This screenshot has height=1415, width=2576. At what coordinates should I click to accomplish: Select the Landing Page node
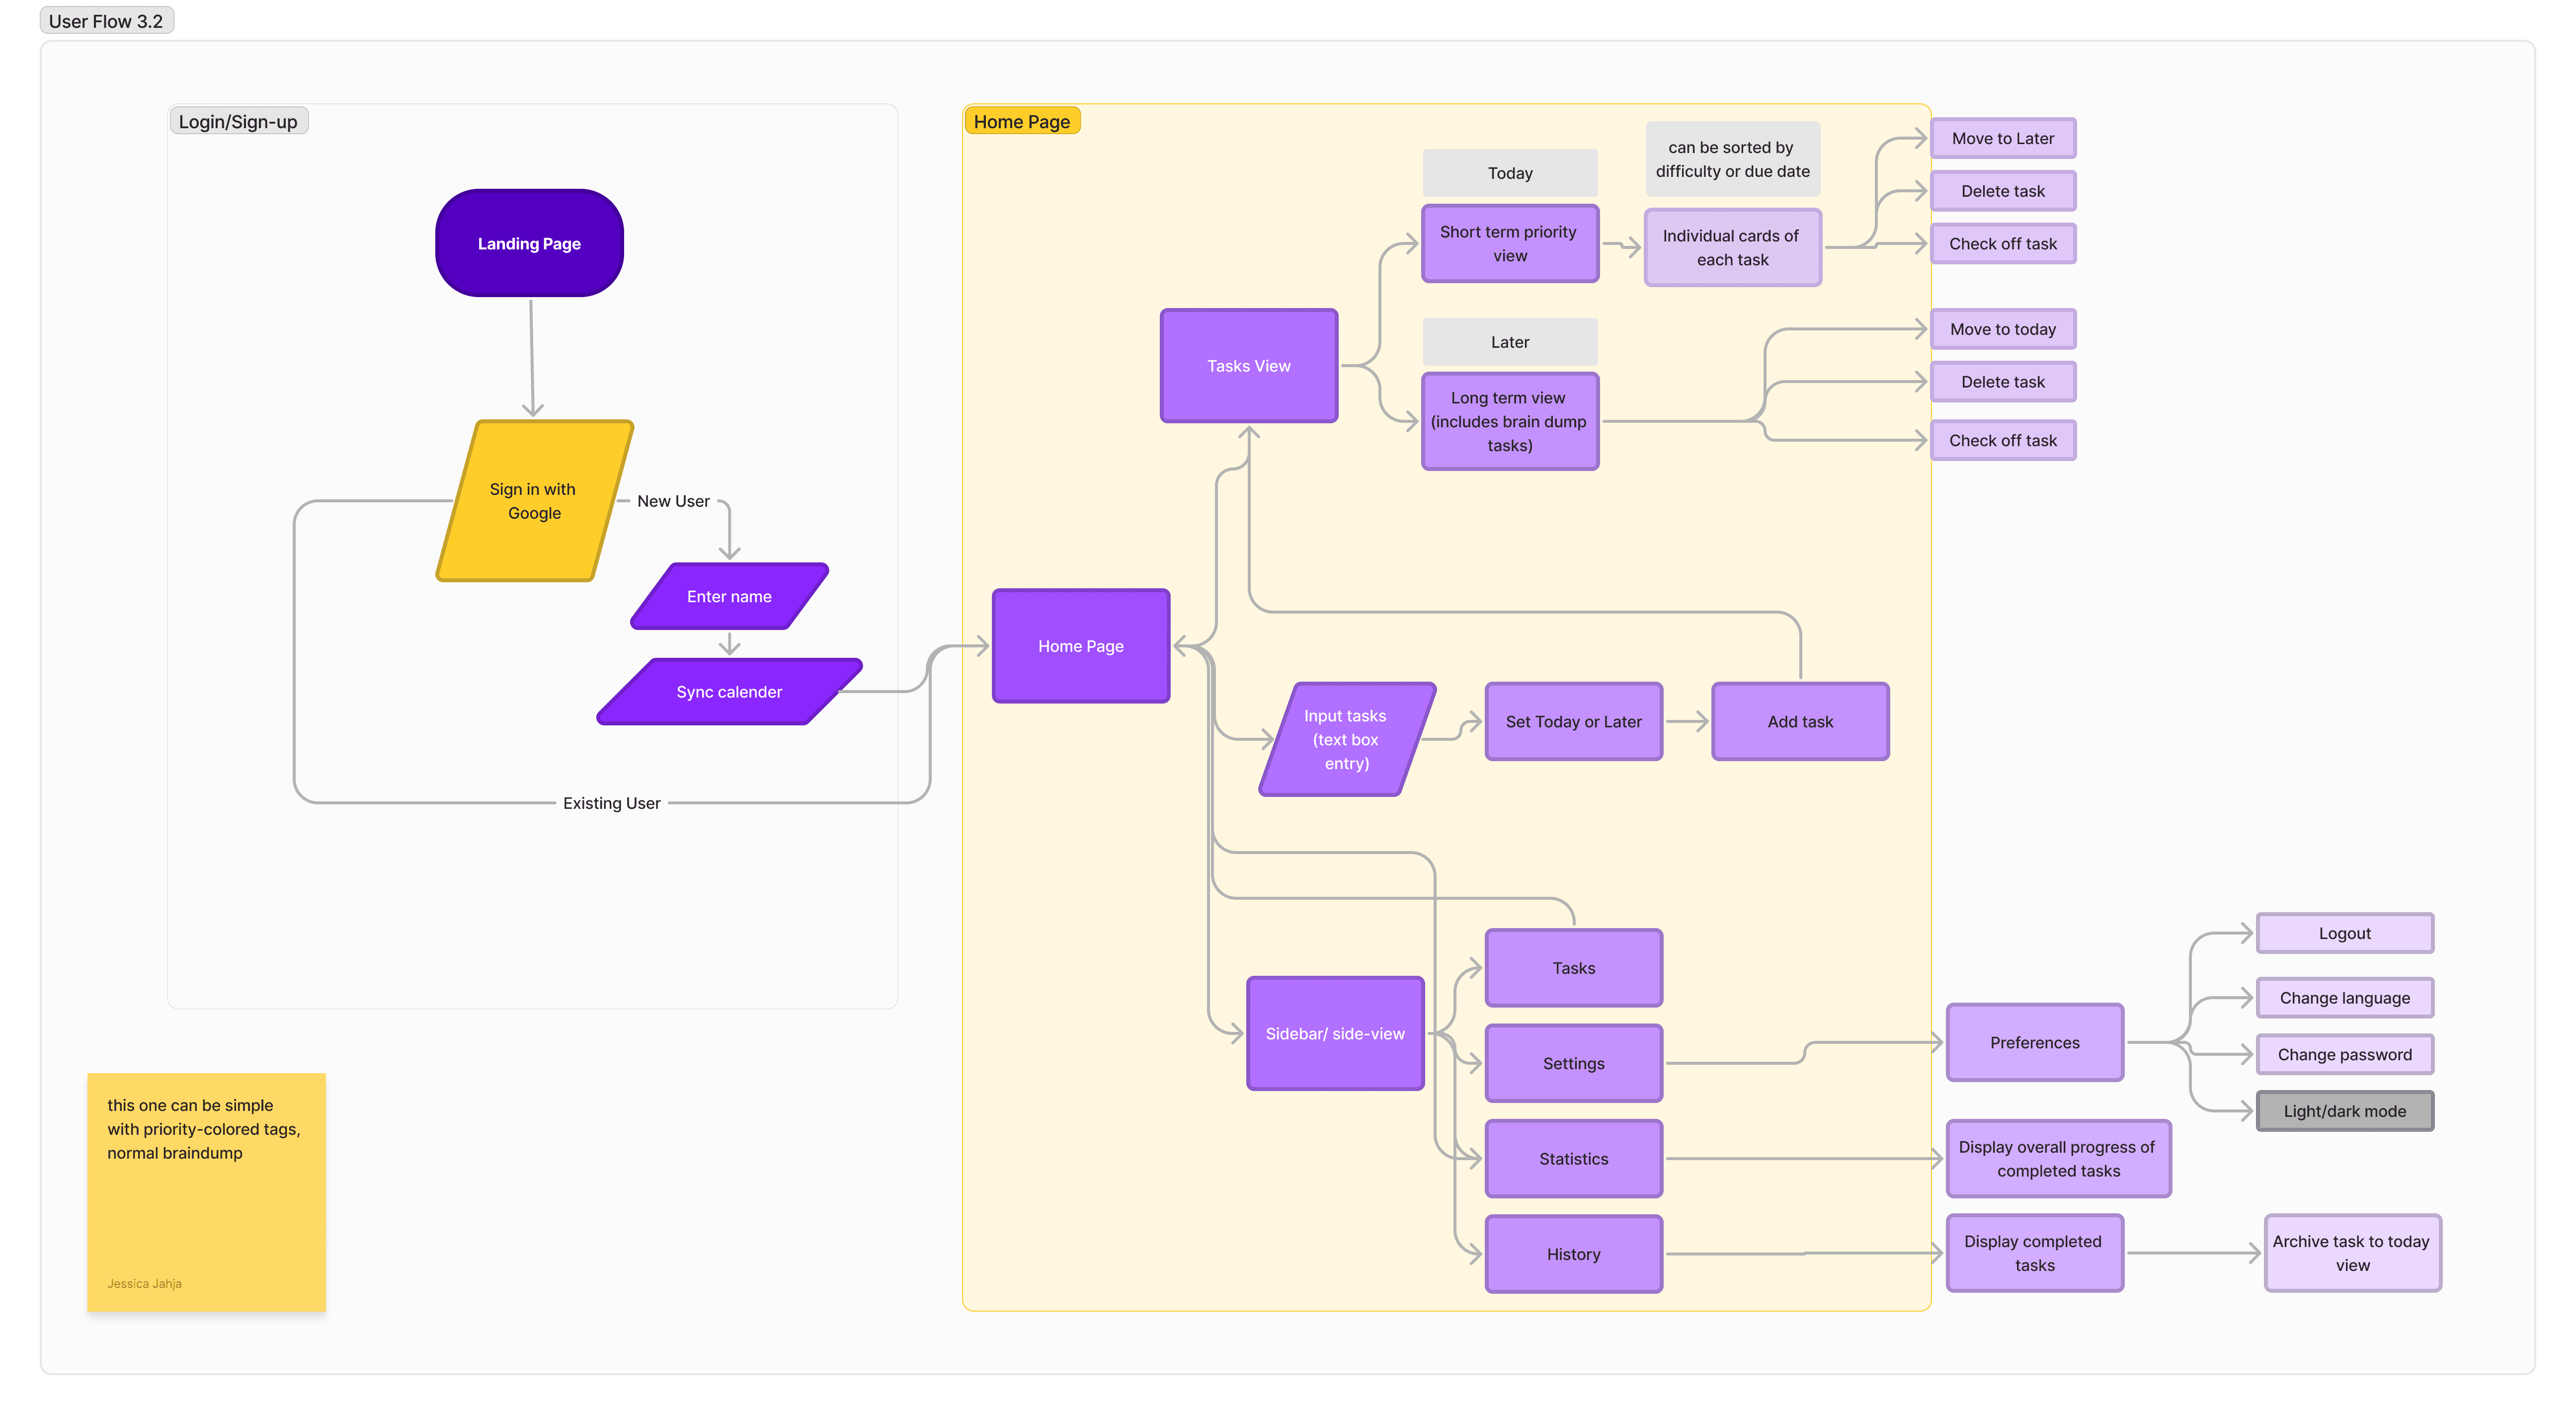(529, 243)
